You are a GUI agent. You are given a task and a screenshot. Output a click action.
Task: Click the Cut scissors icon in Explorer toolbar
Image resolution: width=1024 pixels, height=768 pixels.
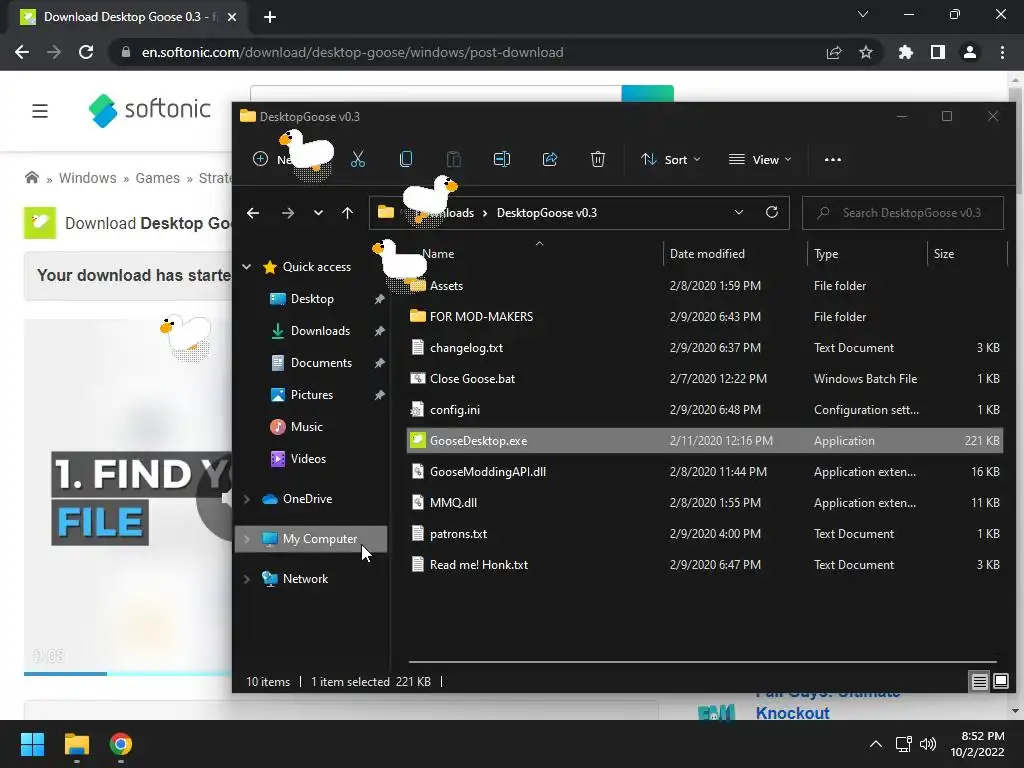click(358, 159)
